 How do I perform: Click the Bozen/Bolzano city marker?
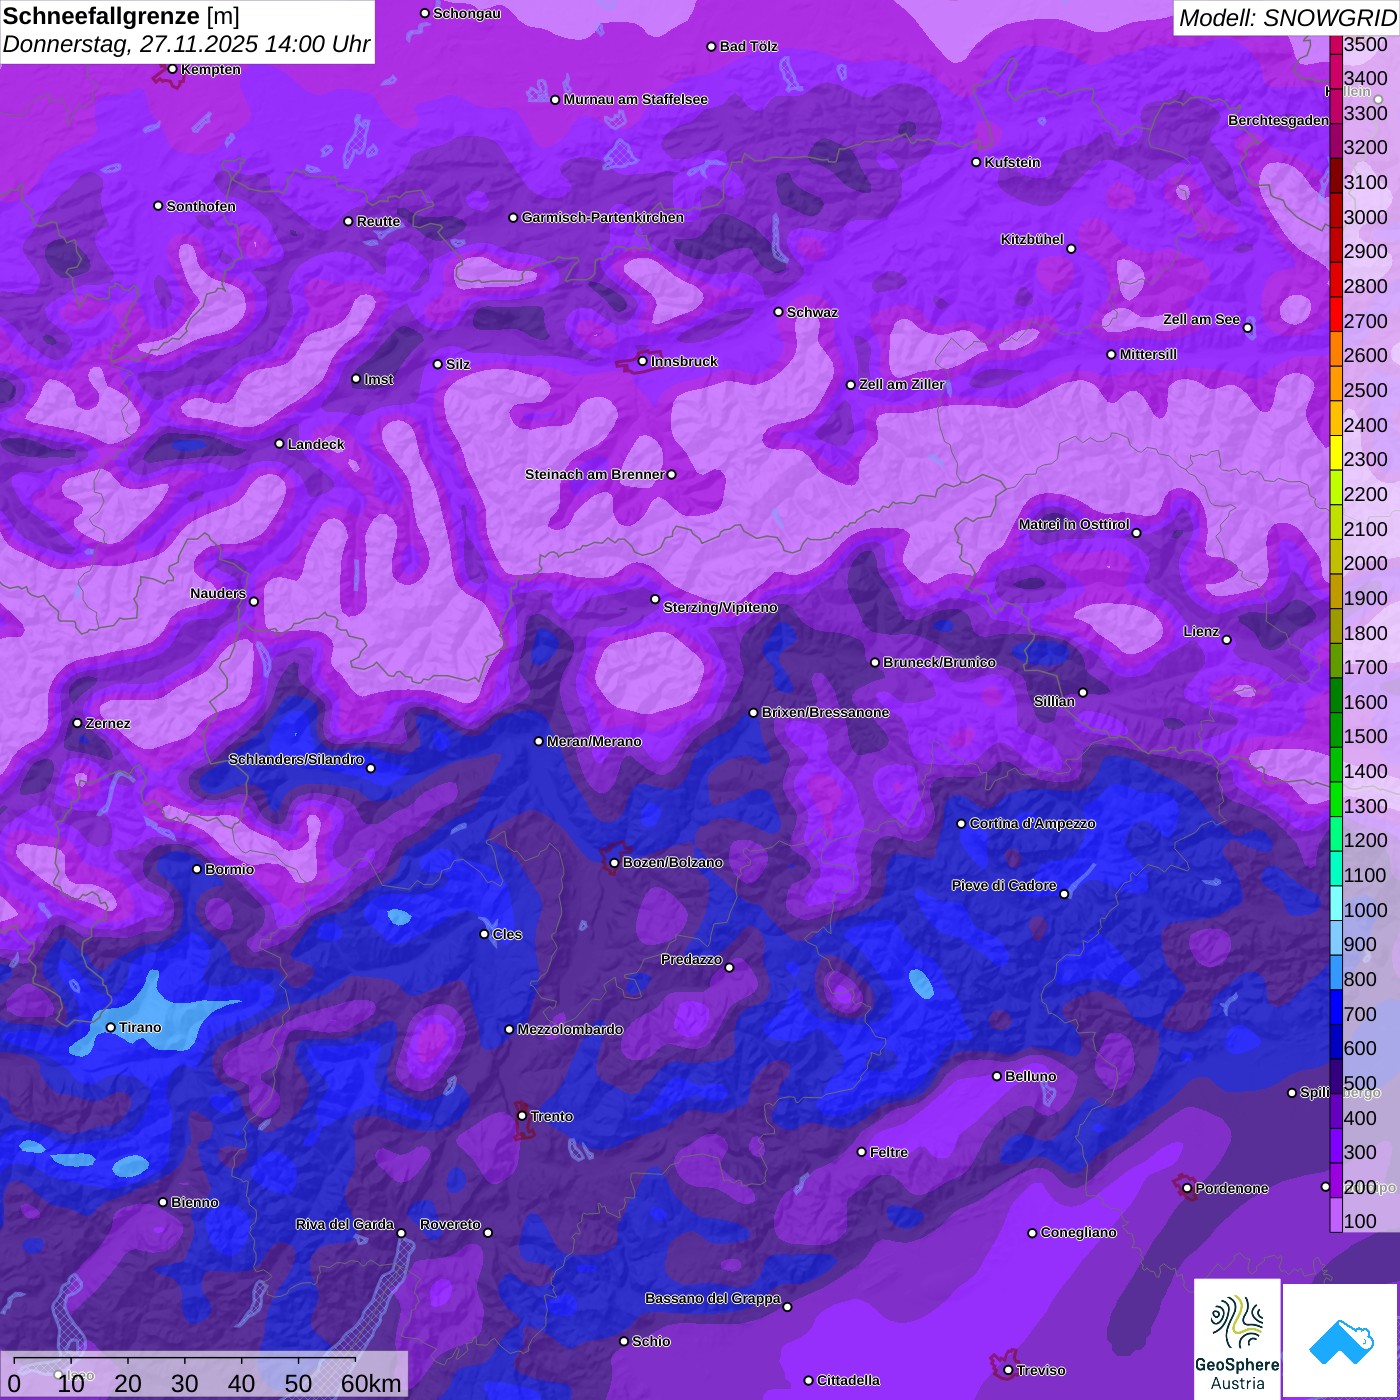click(614, 863)
